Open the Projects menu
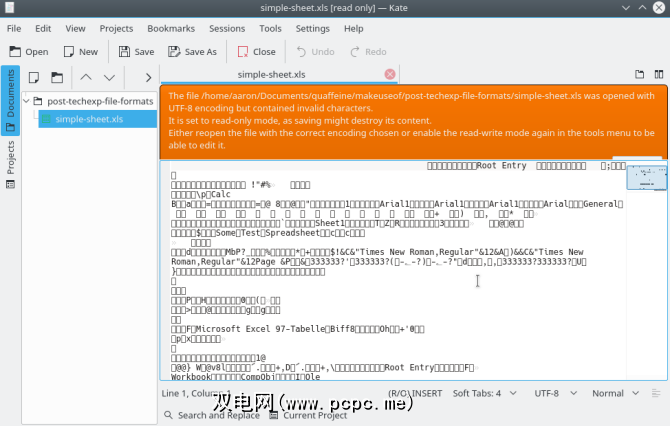Image resolution: width=670 pixels, height=426 pixels. (116, 29)
